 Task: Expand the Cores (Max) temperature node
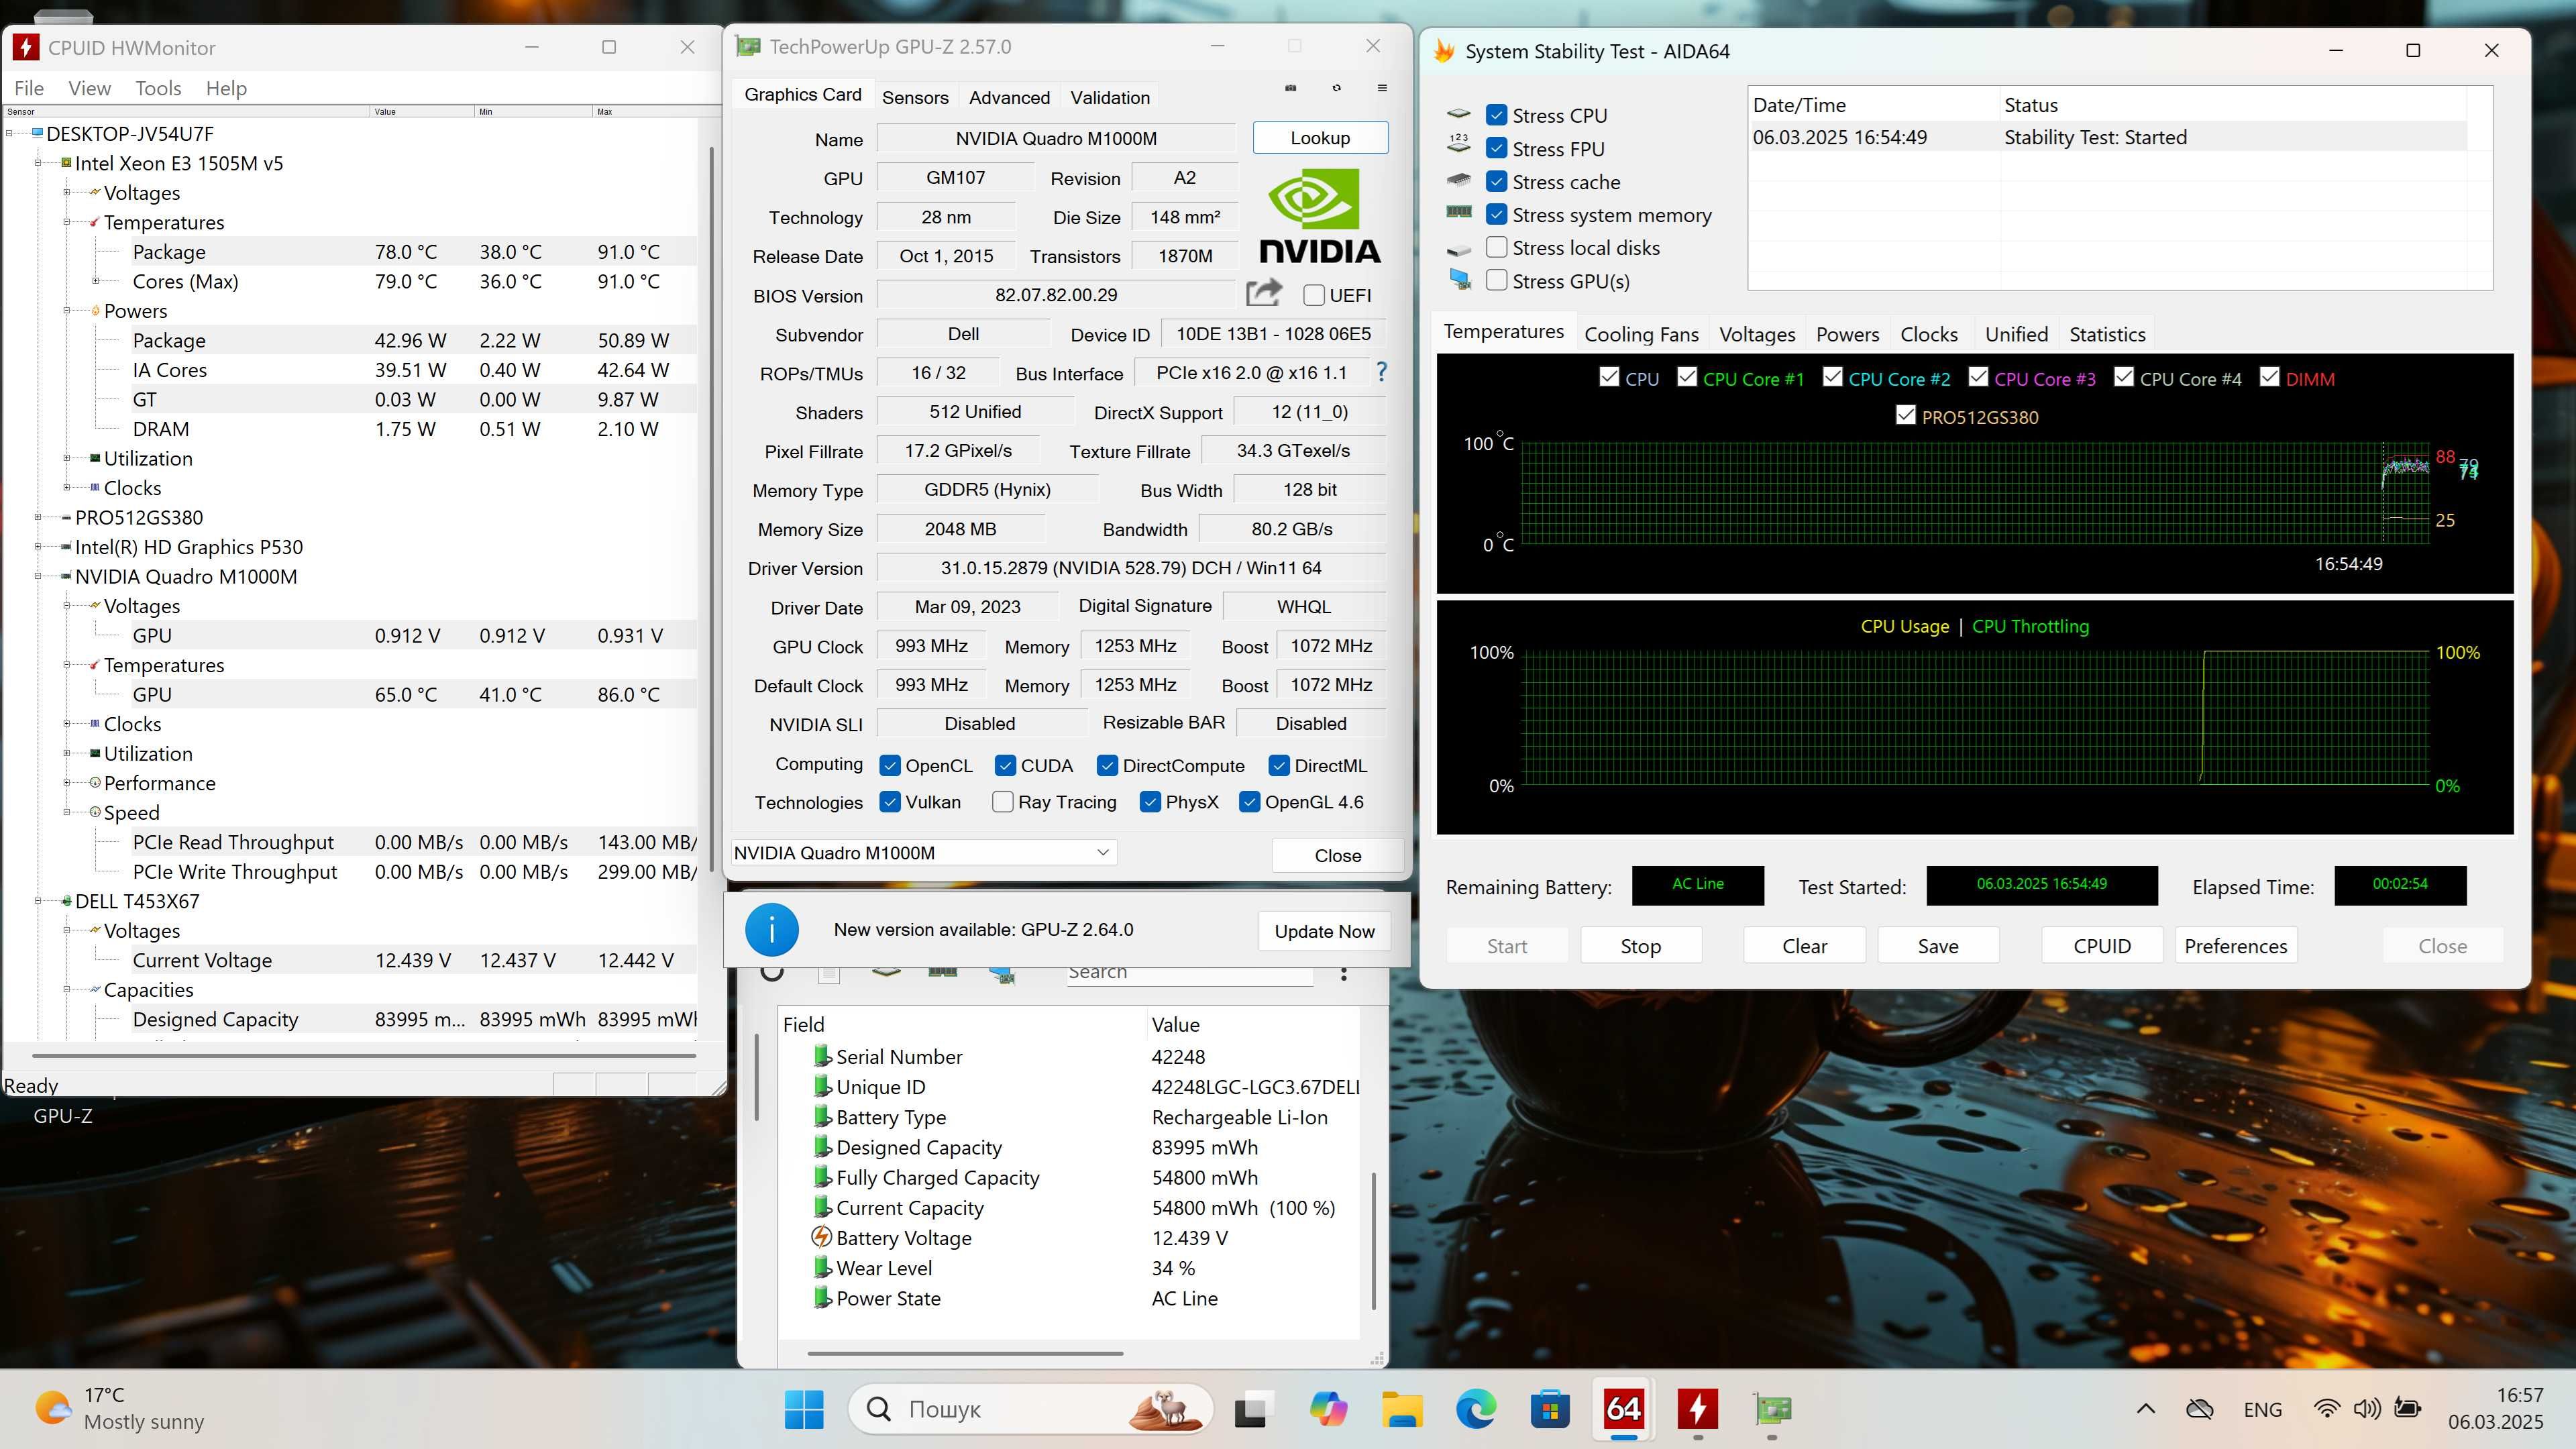96,281
